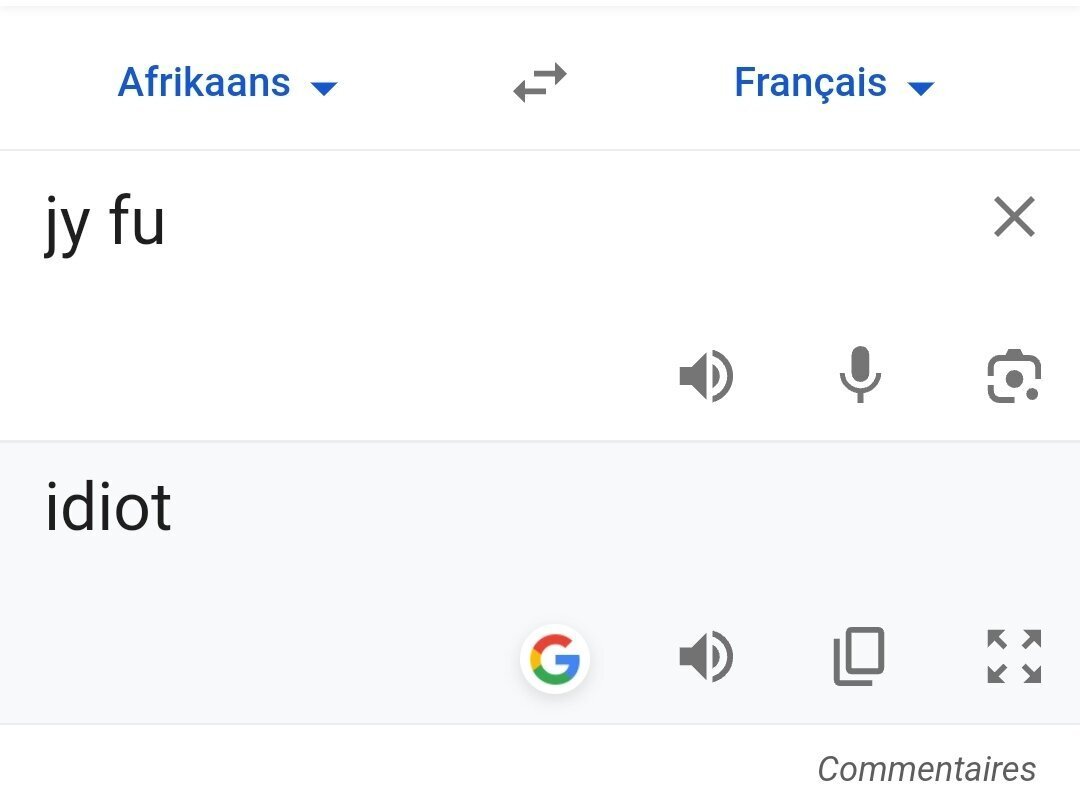Place the cursor right after "jy fu"

(168, 222)
